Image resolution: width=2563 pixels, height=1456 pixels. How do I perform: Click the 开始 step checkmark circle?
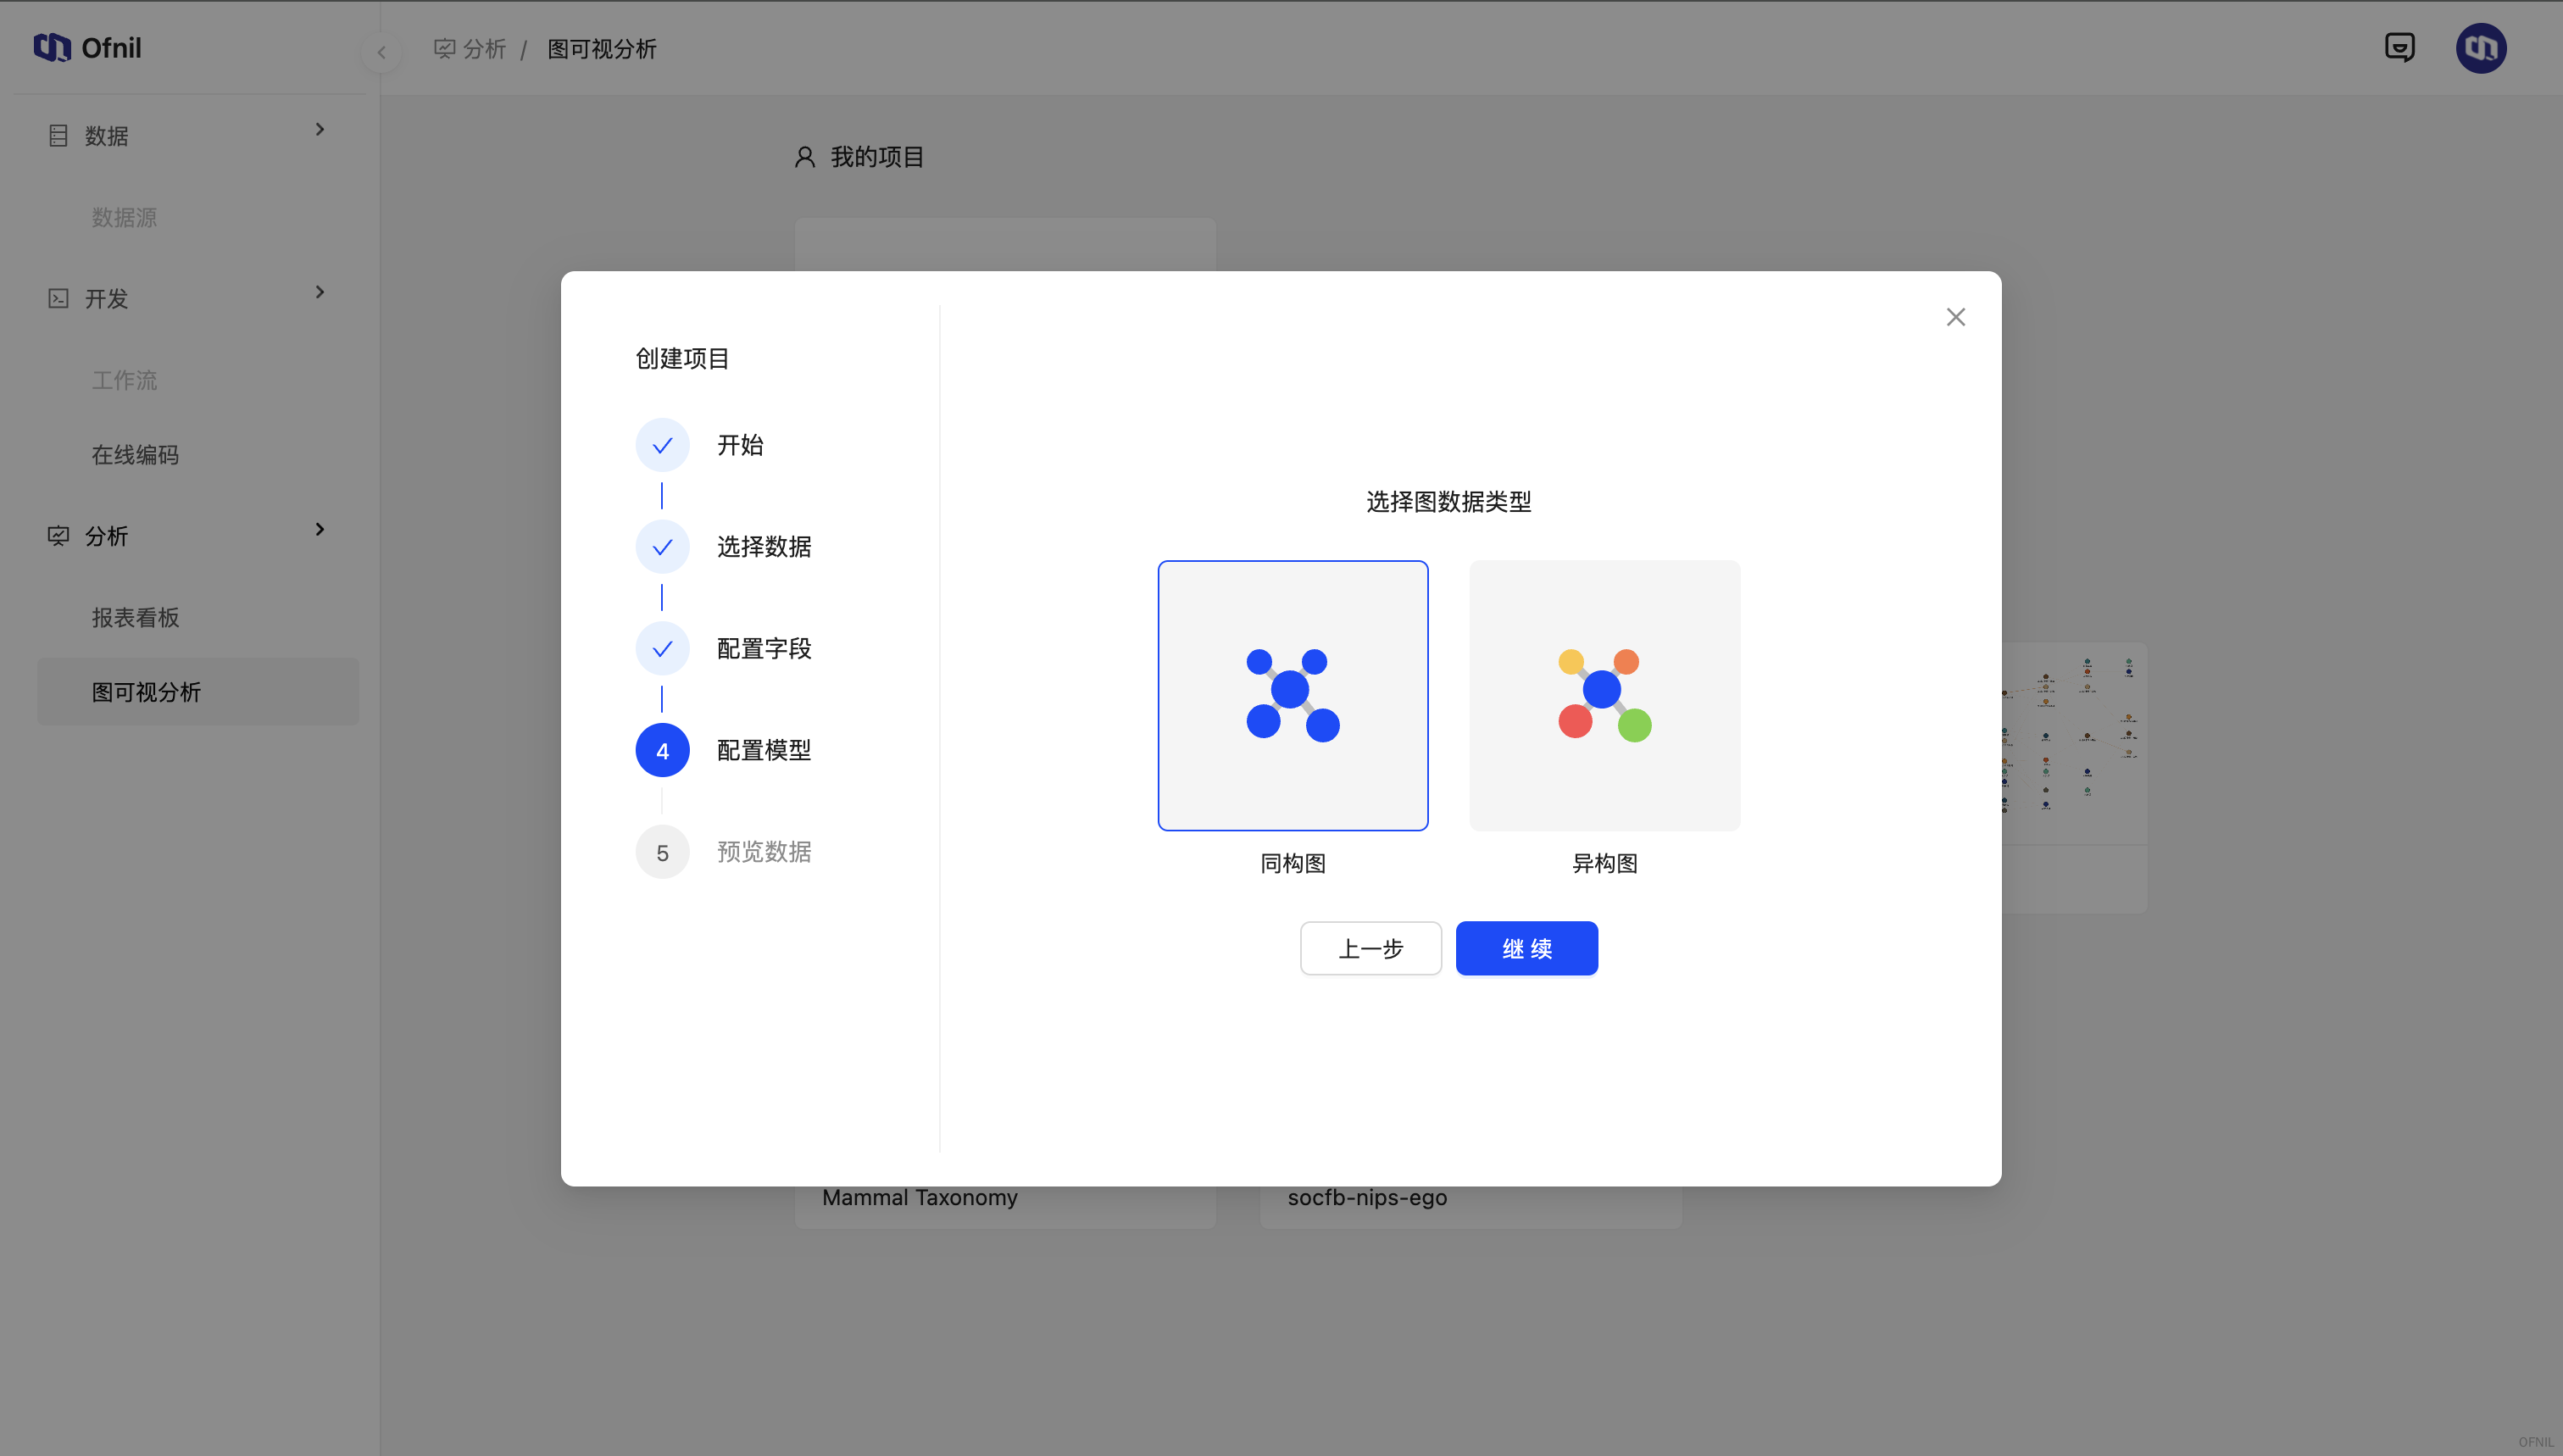662,445
